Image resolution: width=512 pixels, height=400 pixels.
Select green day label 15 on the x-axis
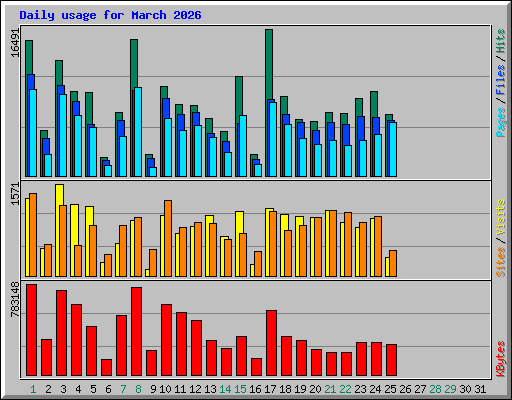tap(240, 389)
